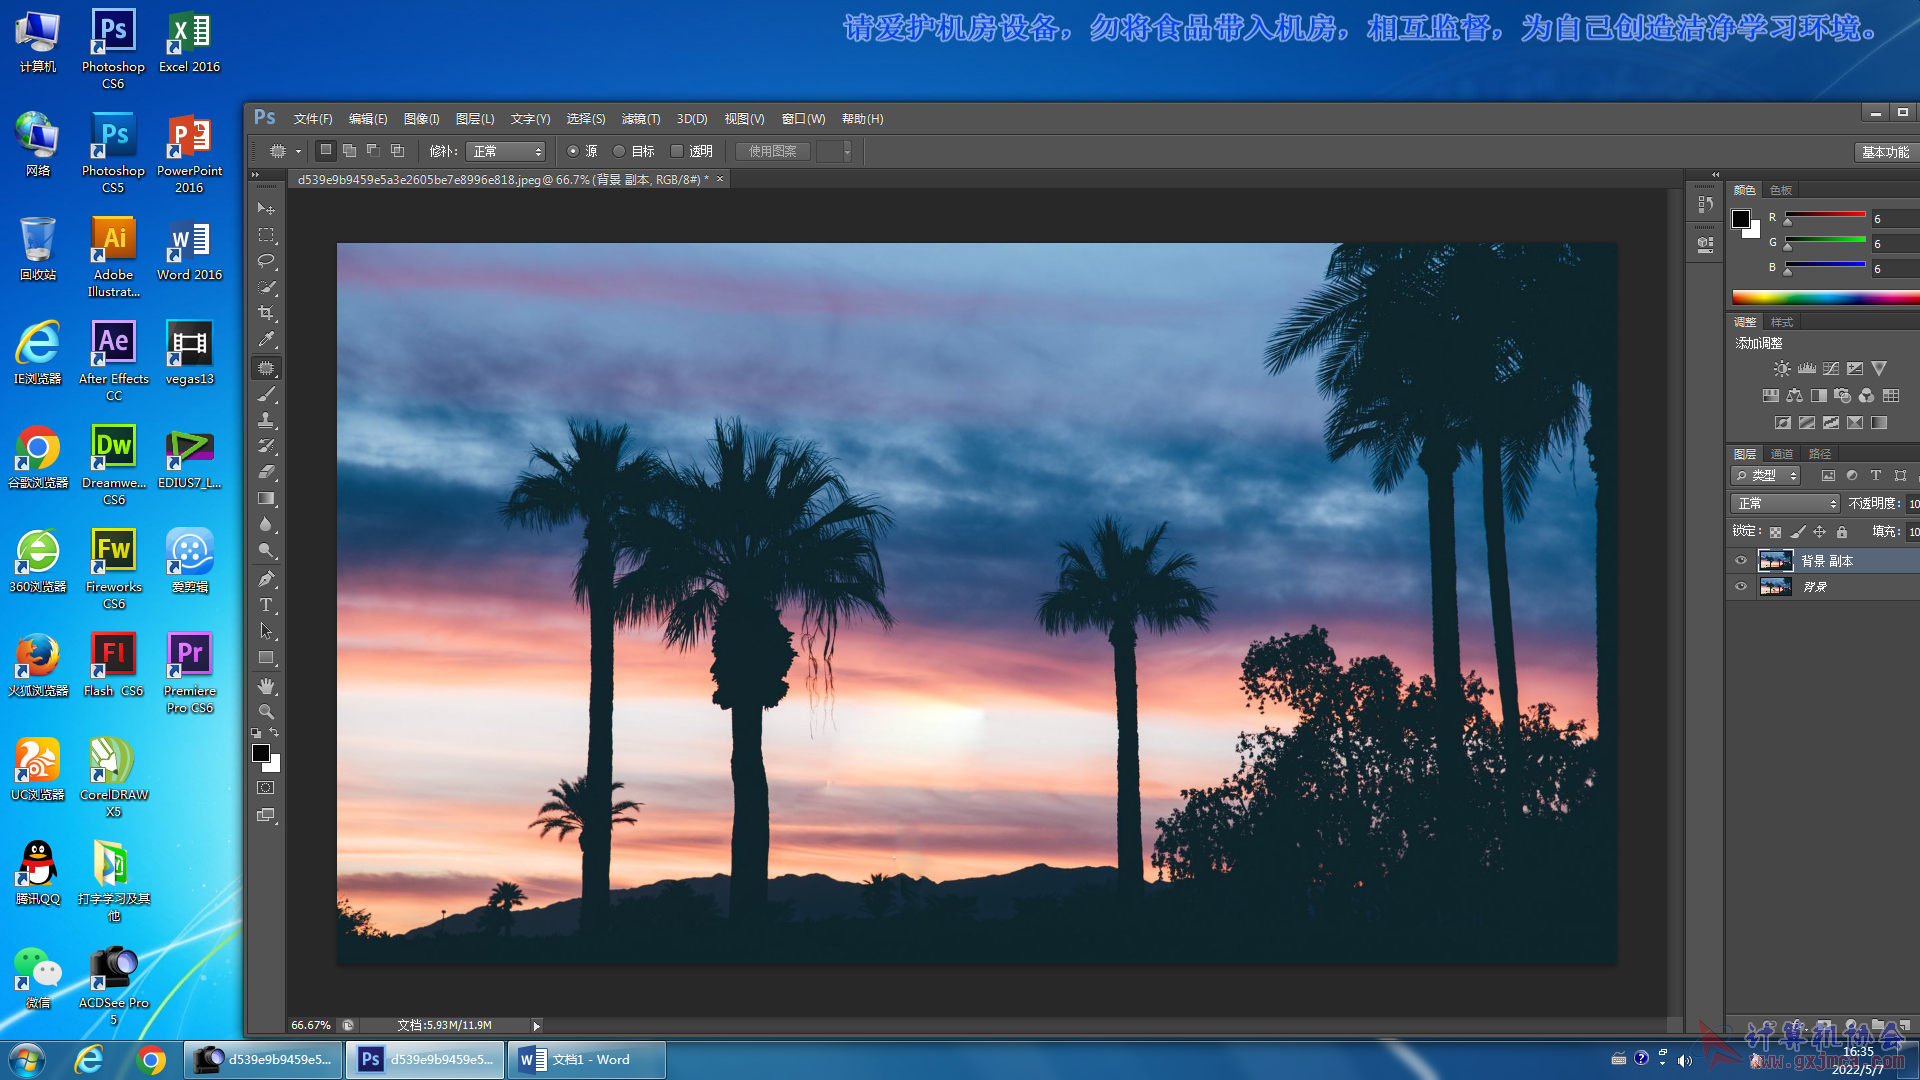Image resolution: width=1920 pixels, height=1080 pixels.
Task: Select the Blur tool
Action: pos(266,524)
